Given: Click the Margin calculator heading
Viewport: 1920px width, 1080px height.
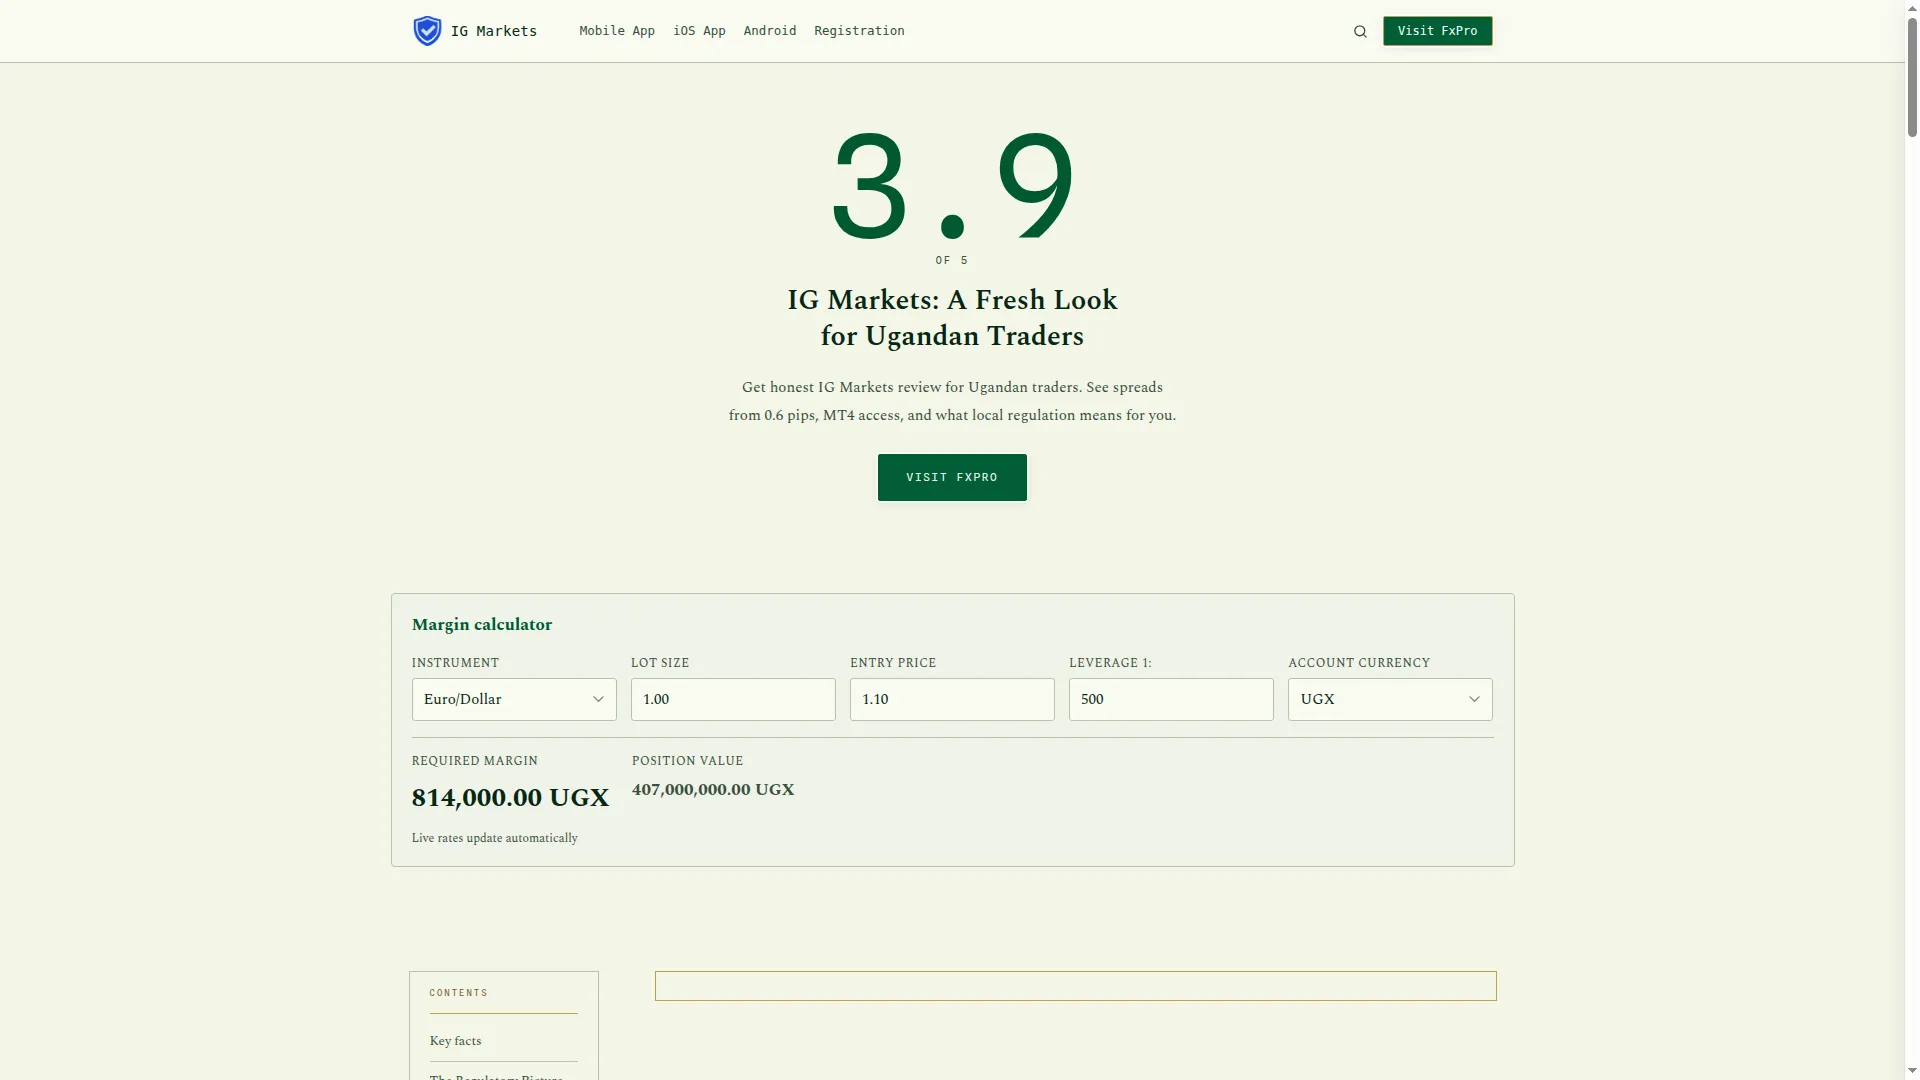Looking at the screenshot, I should click(482, 625).
